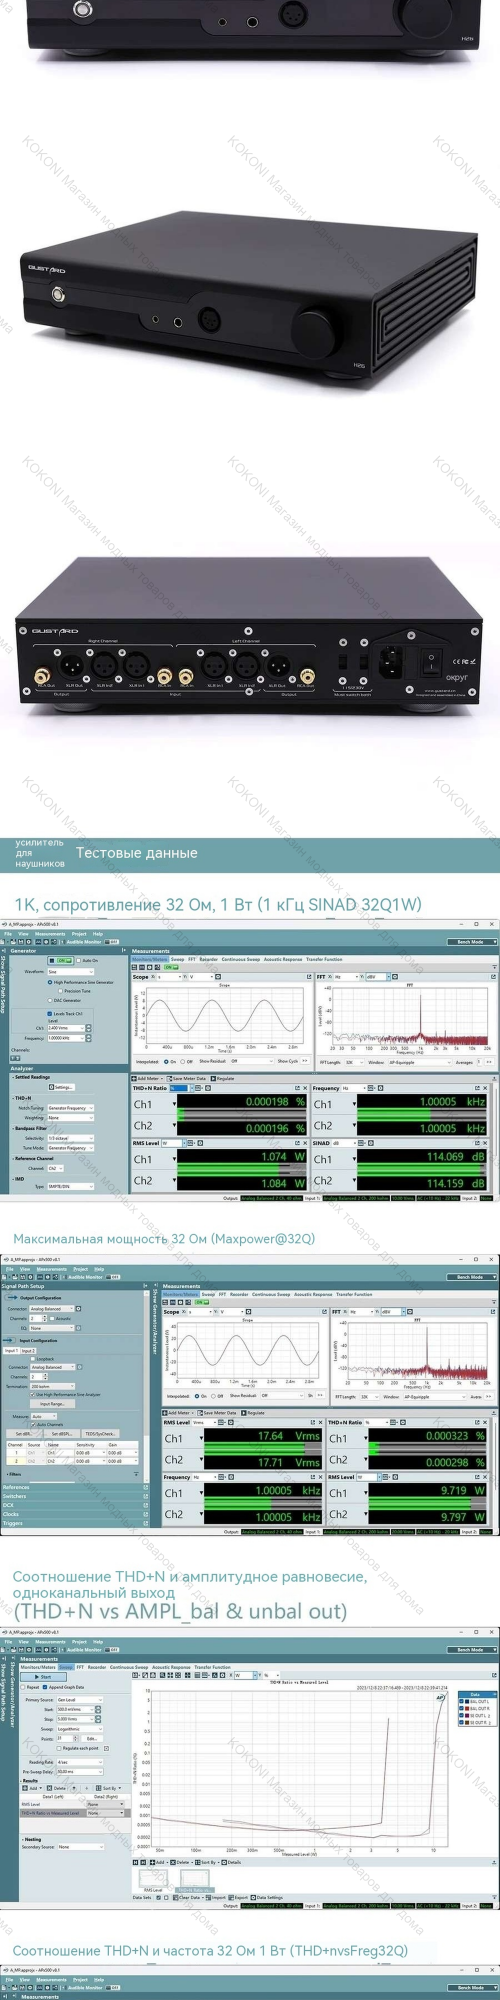Close the THD+N Ratio meter in SINAD screenshot

[x=306, y=1088]
